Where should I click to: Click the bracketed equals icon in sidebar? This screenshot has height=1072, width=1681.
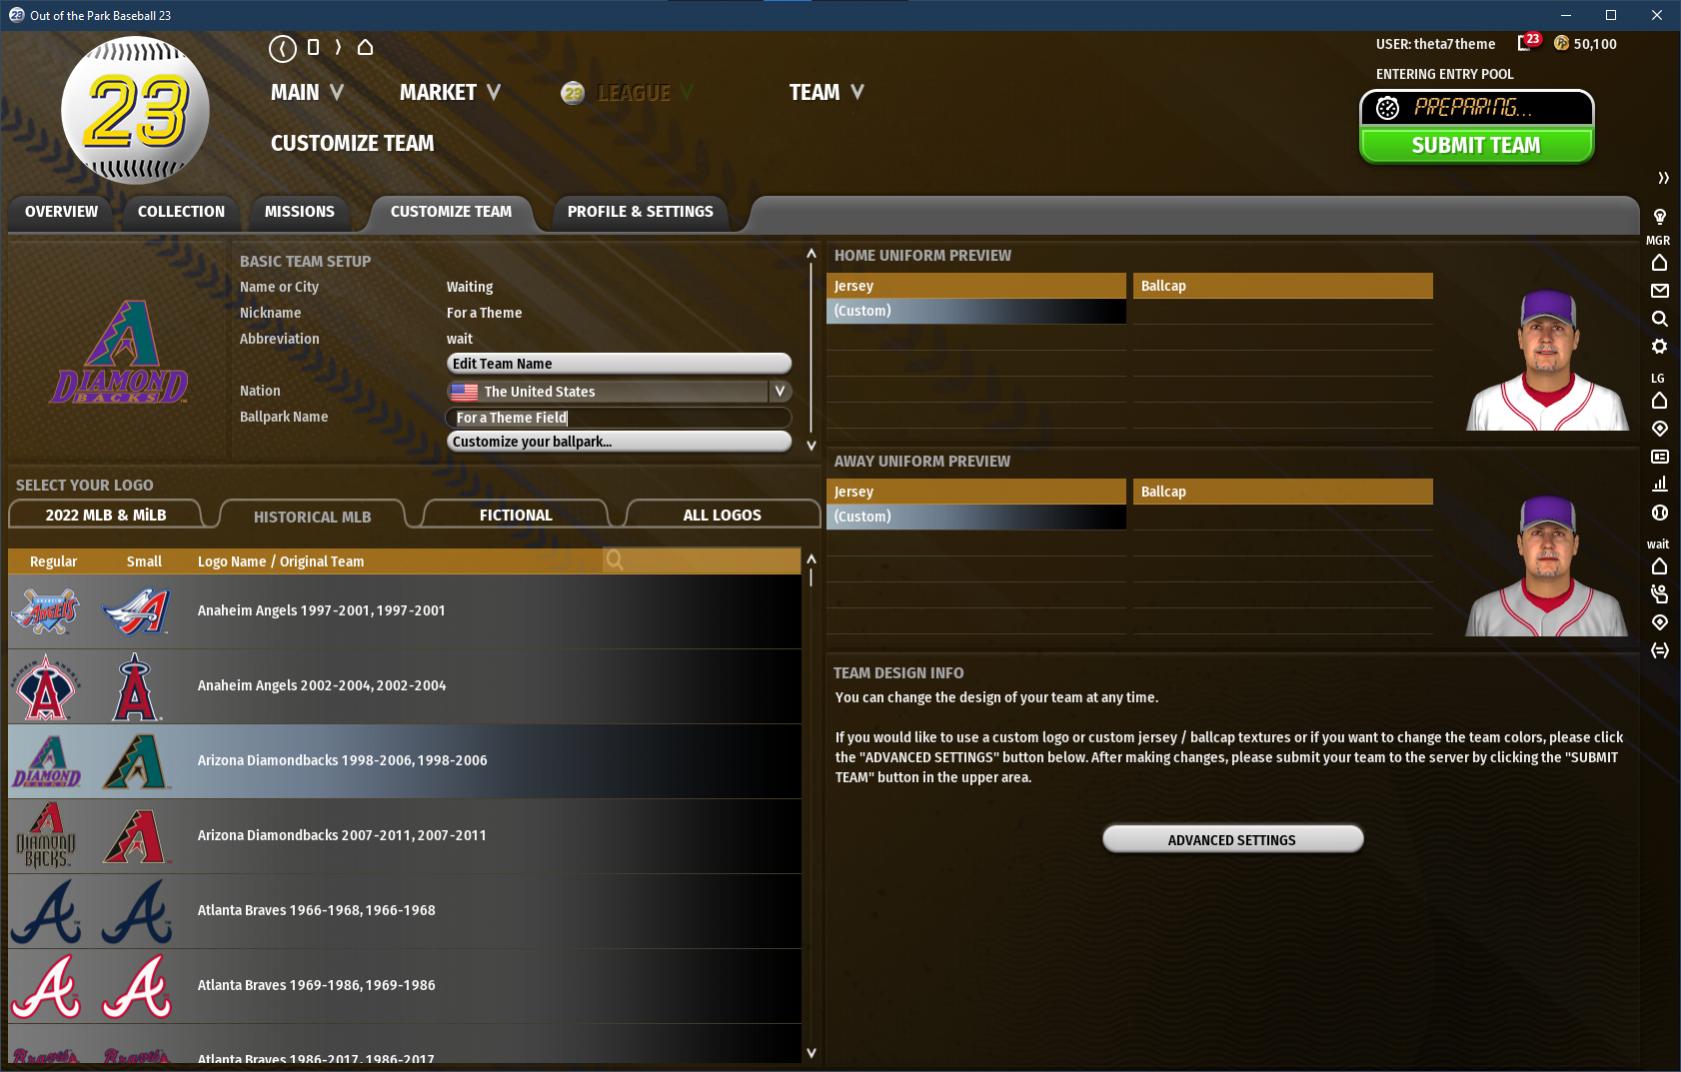coord(1660,650)
